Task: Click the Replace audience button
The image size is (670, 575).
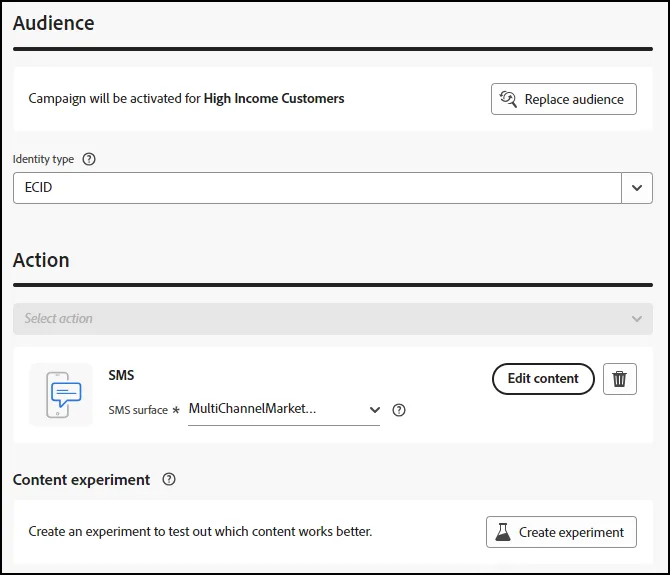Action: (x=564, y=99)
